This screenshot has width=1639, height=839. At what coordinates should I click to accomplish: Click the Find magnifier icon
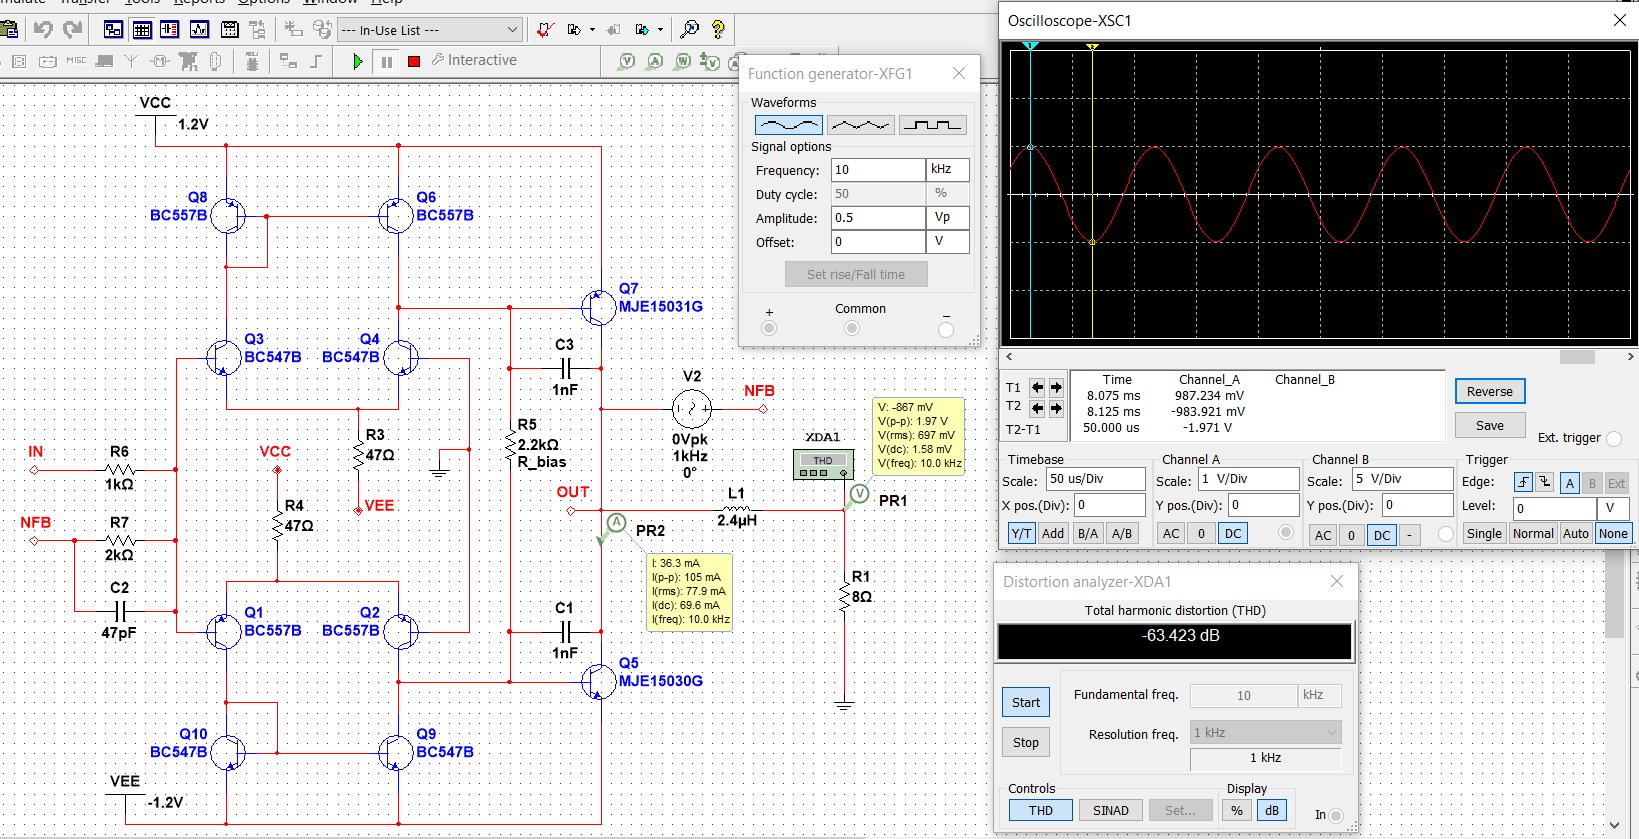689,30
